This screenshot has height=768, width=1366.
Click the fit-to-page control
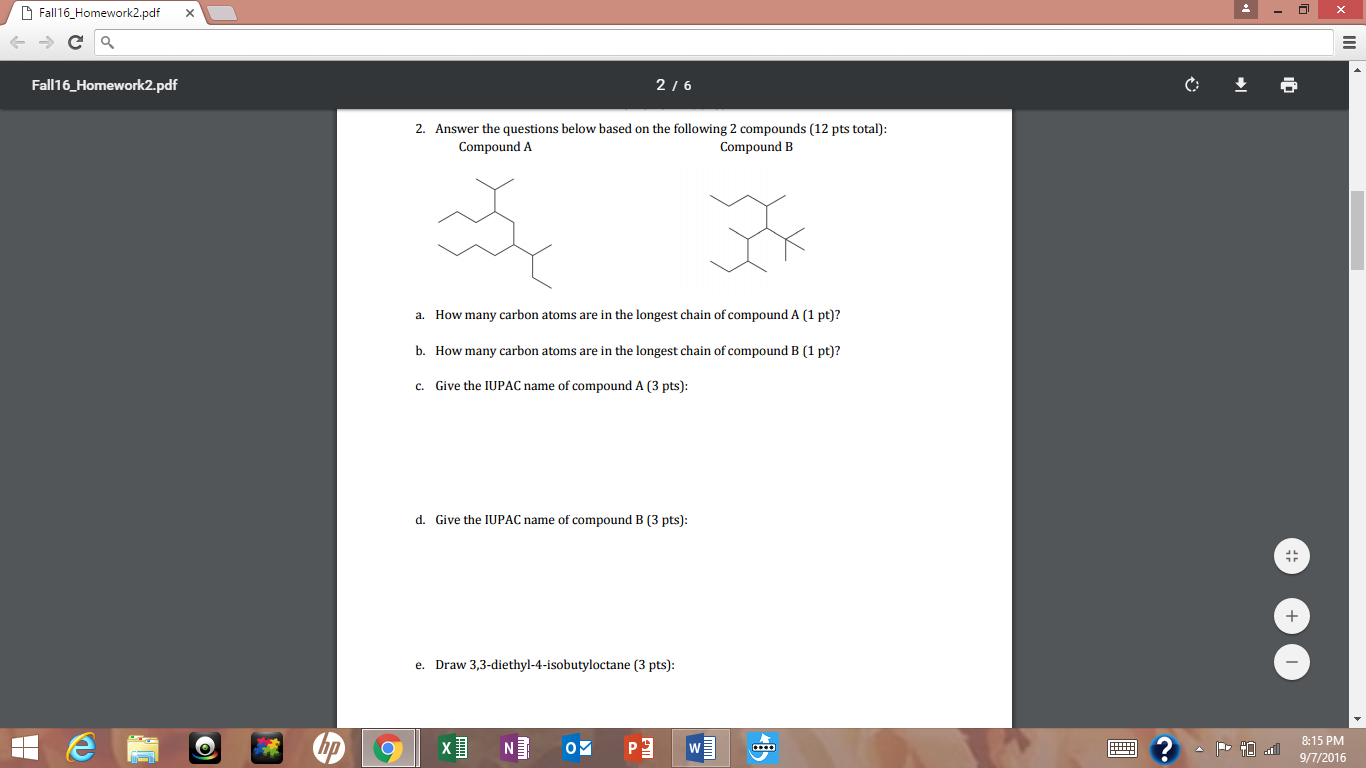1291,555
